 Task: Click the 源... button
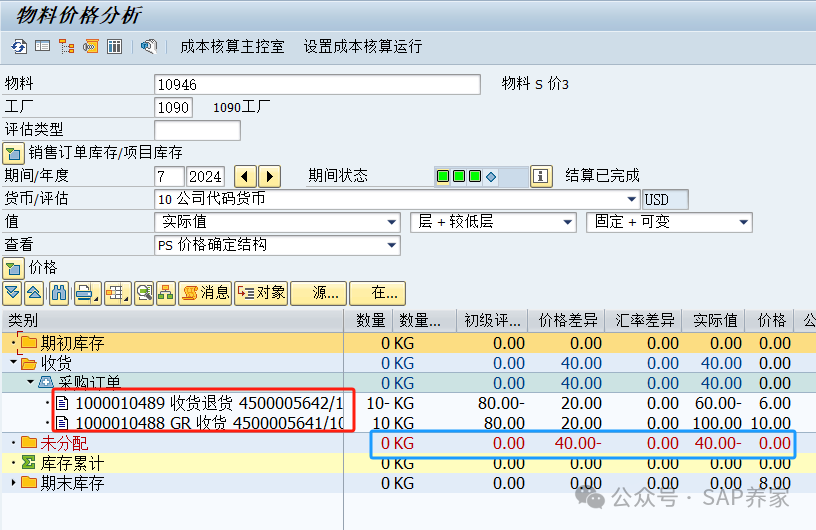[319, 293]
